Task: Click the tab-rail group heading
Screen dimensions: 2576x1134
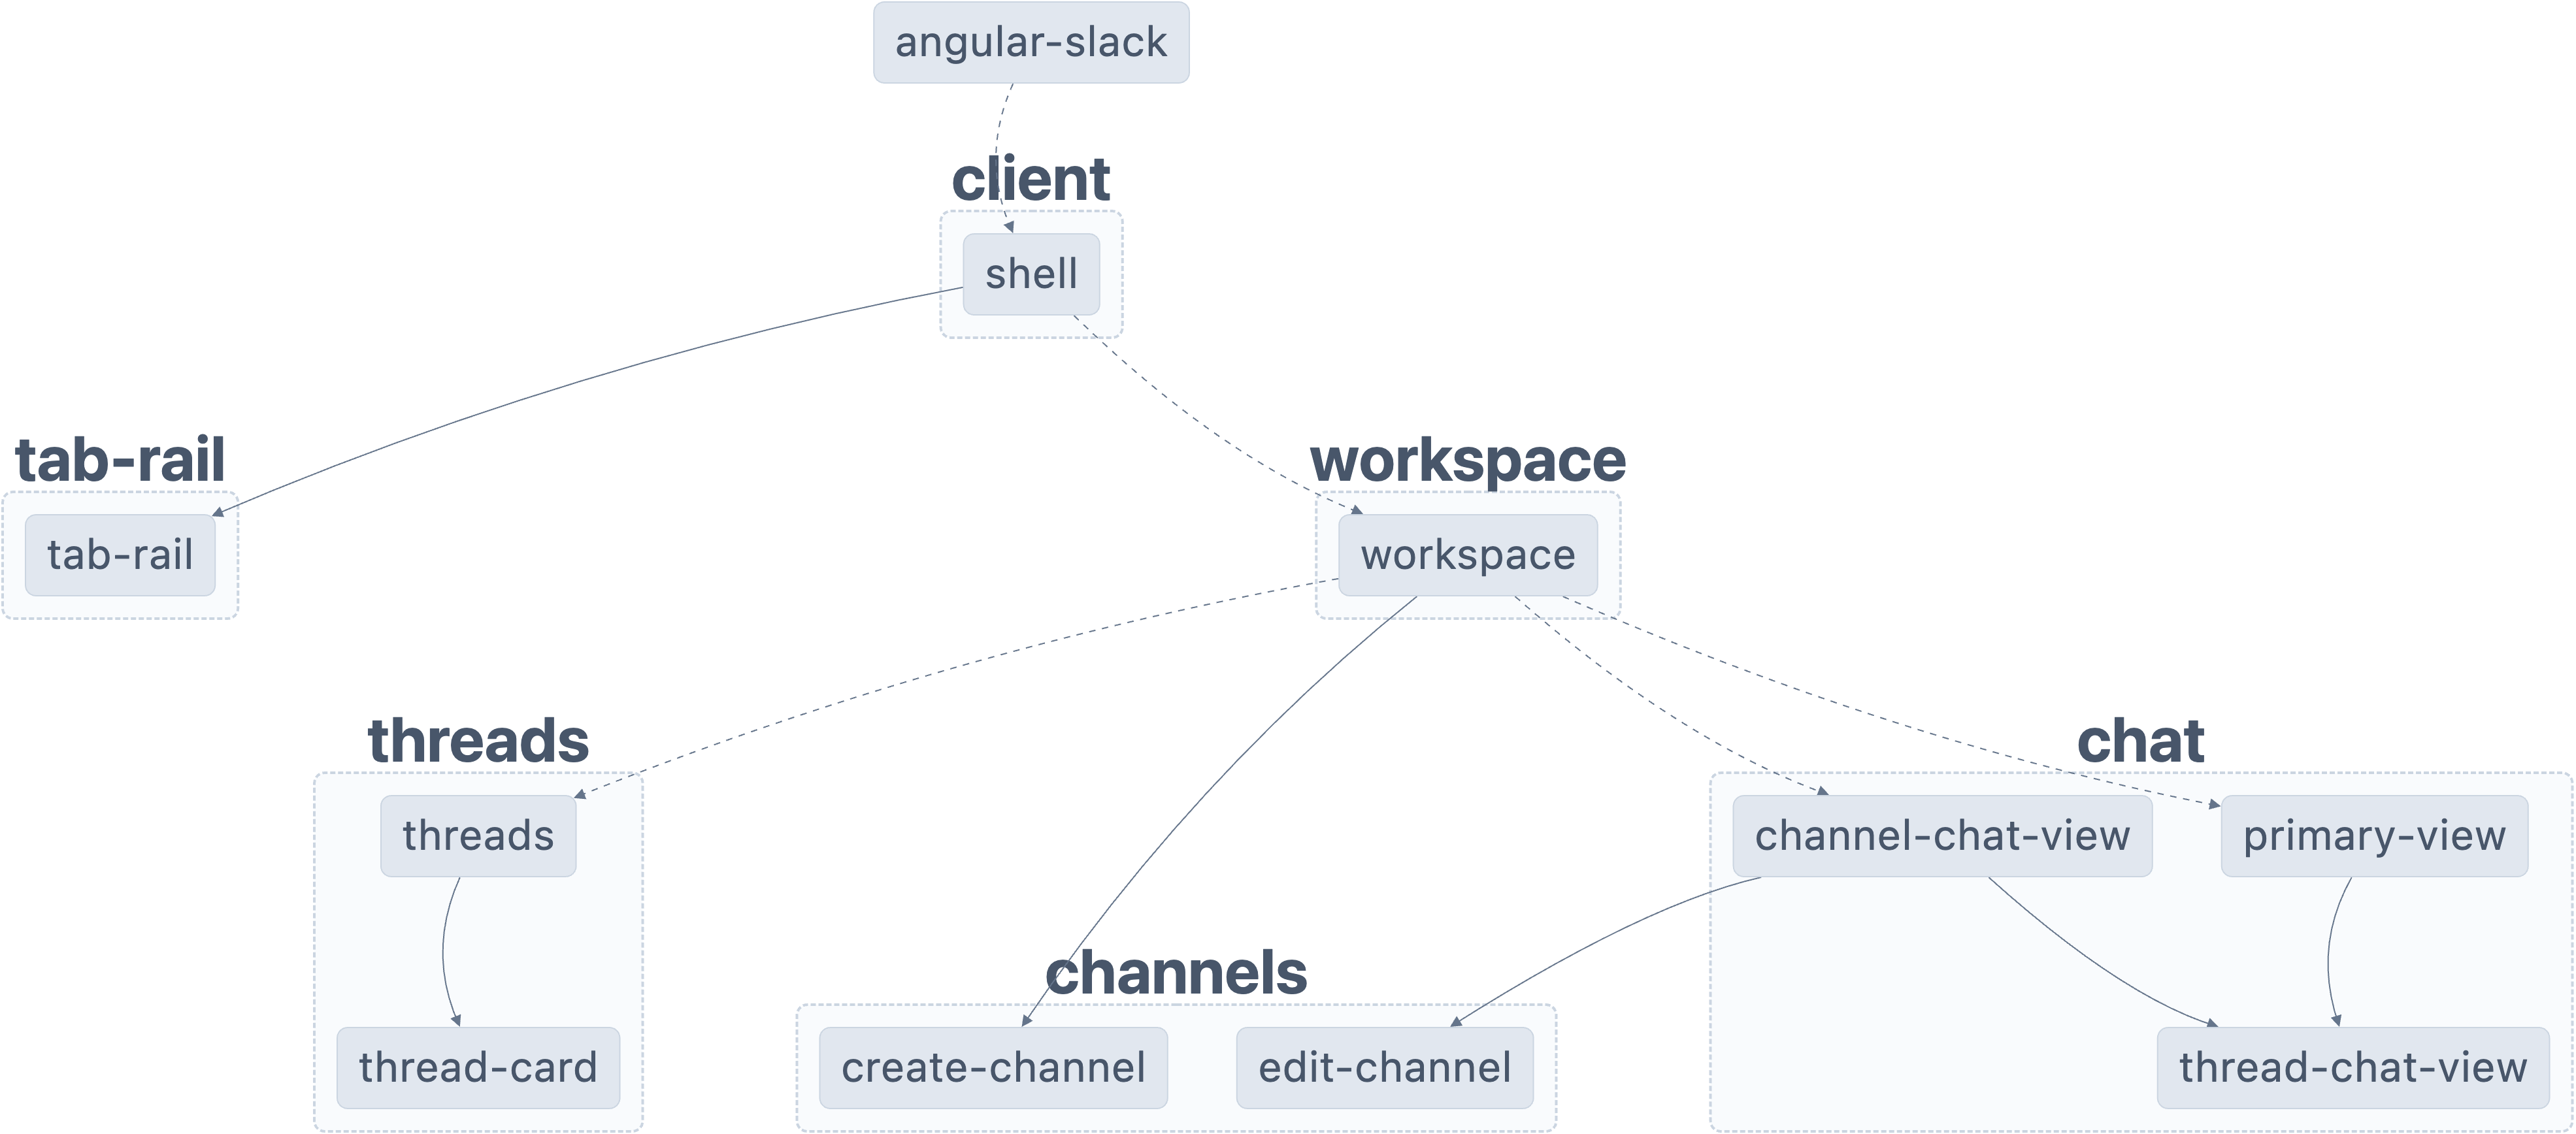Action: [x=120, y=460]
